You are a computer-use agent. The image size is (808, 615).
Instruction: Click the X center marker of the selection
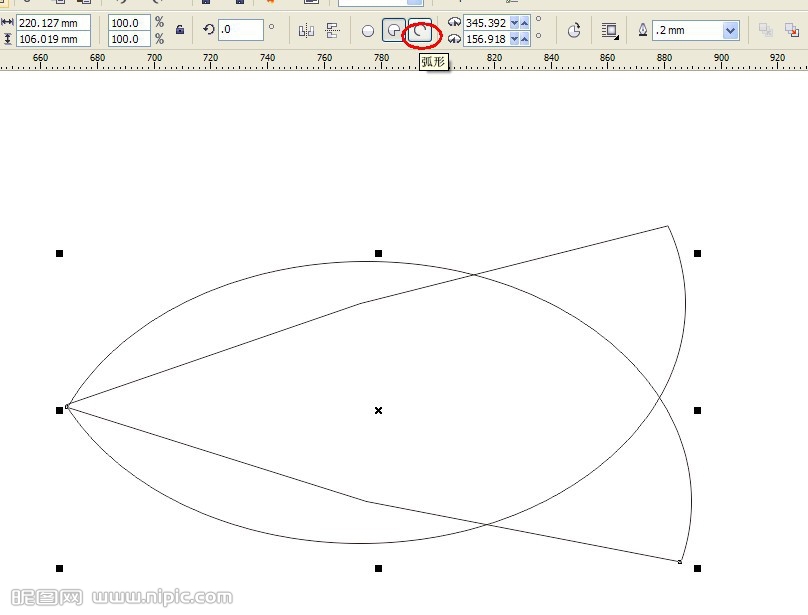(378, 410)
